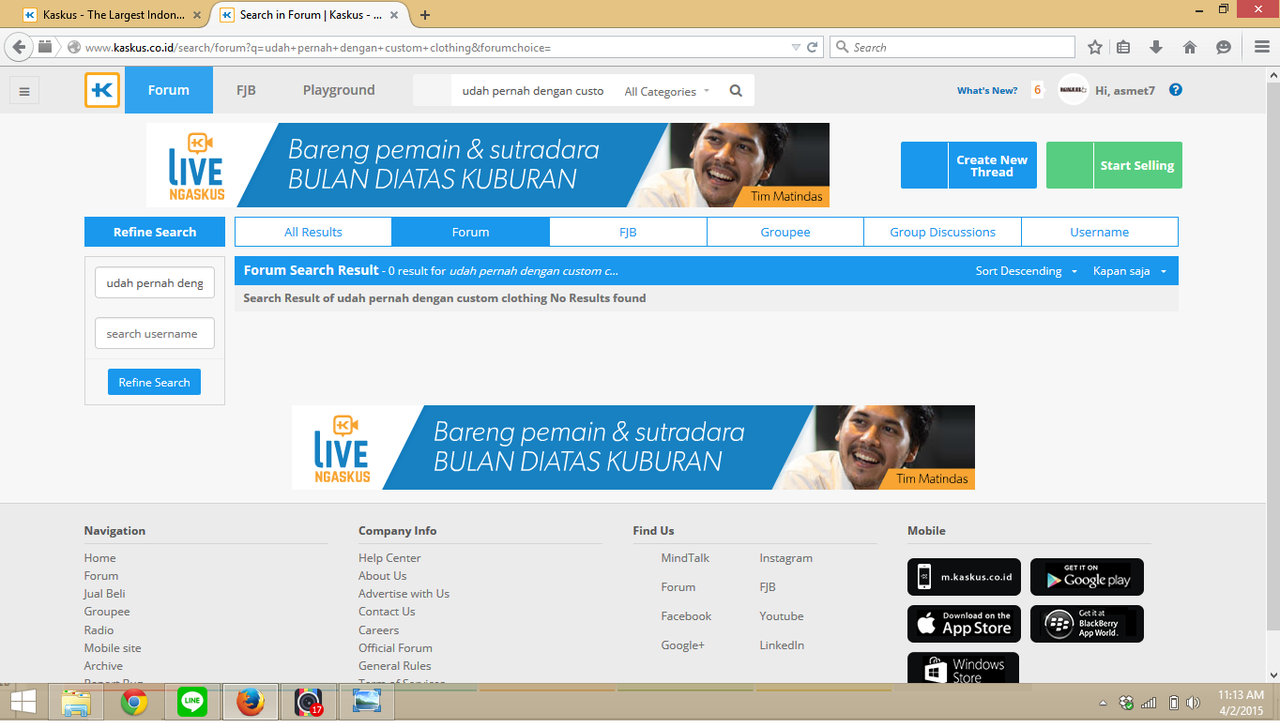The height and width of the screenshot is (728, 1280).
Task: Expand the Kapan saja time dropdown
Action: (1130, 271)
